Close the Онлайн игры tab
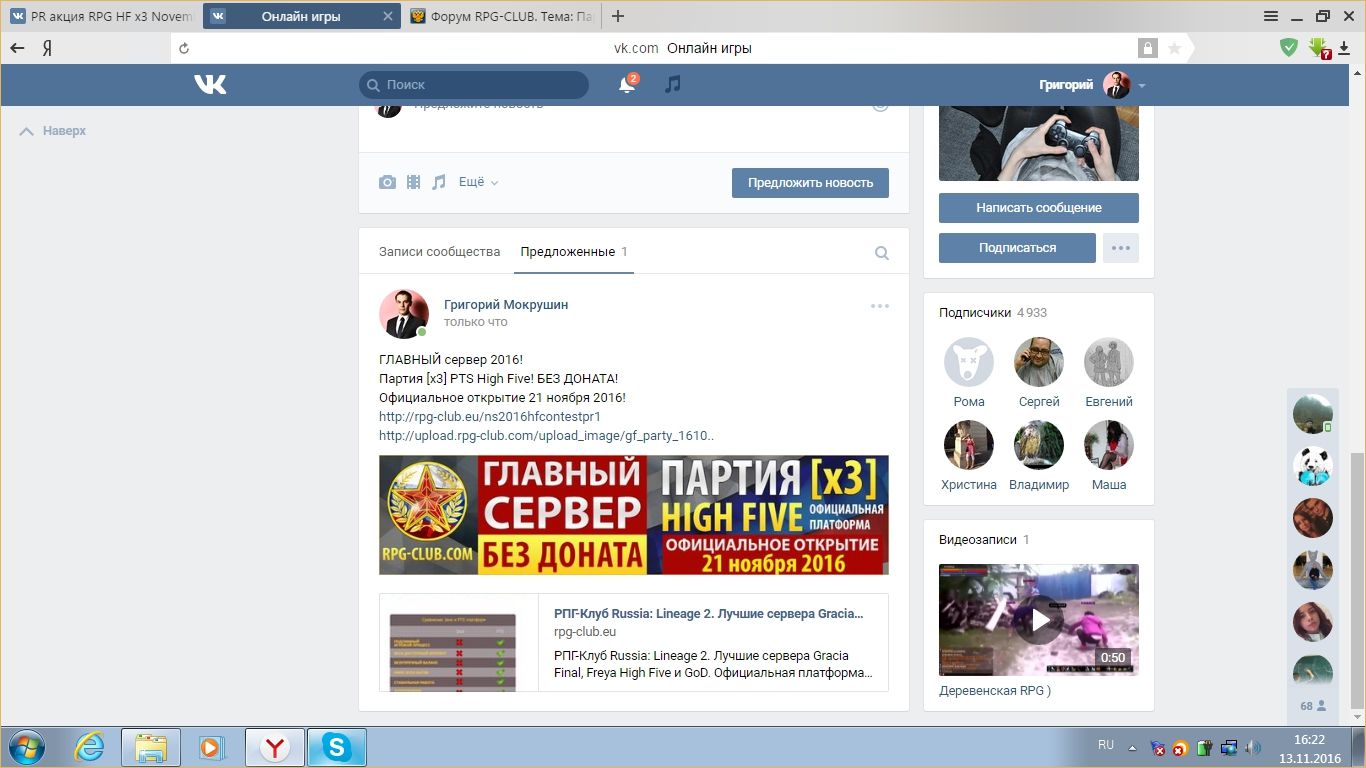This screenshot has height=768, width=1366. [388, 16]
